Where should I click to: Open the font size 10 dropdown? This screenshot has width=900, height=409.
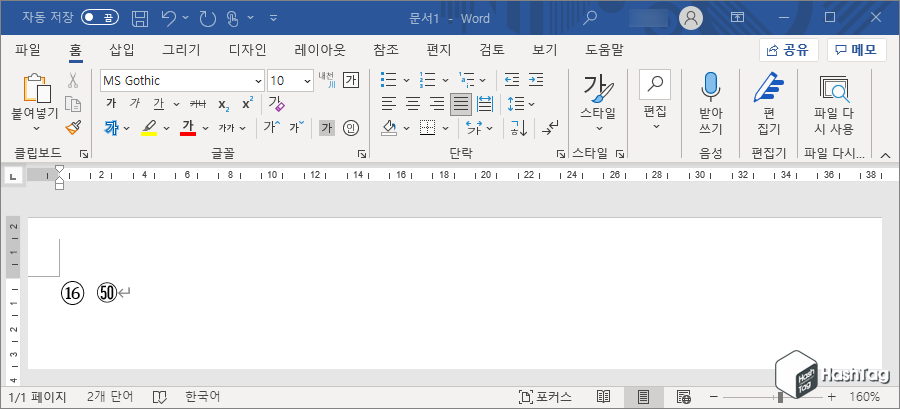click(x=308, y=81)
